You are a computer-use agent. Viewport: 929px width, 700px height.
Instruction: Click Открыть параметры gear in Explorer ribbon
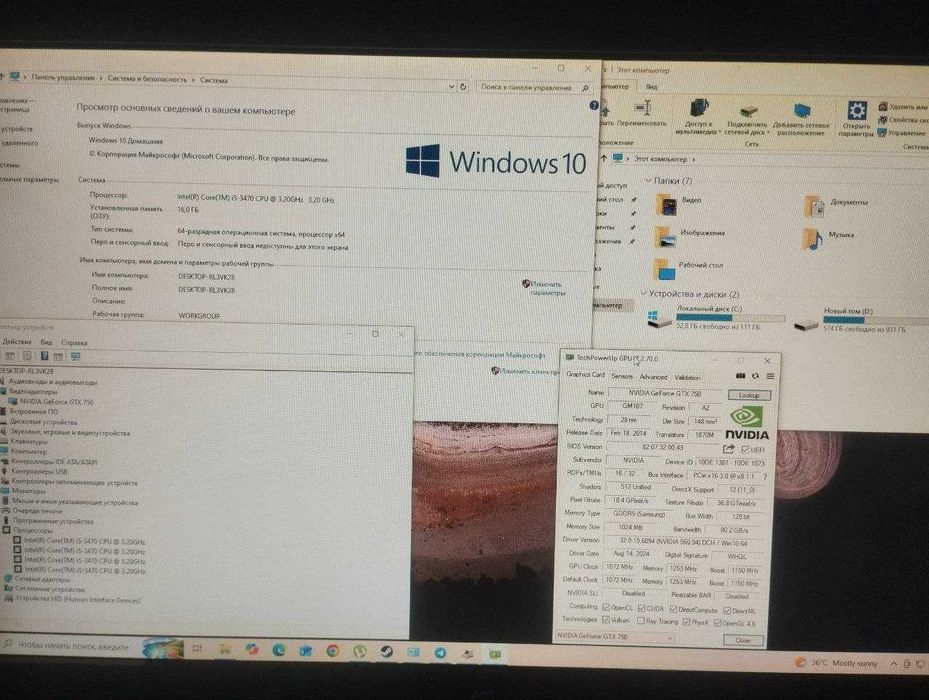(856, 119)
